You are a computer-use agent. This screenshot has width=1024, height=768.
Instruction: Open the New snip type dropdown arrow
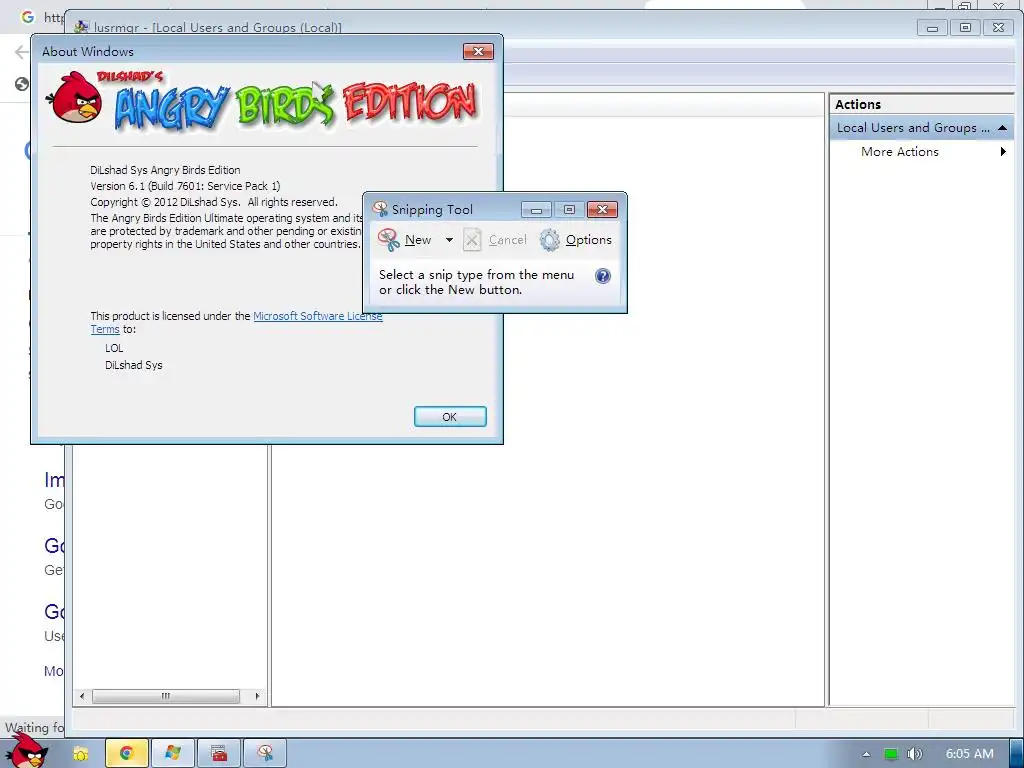click(x=449, y=240)
